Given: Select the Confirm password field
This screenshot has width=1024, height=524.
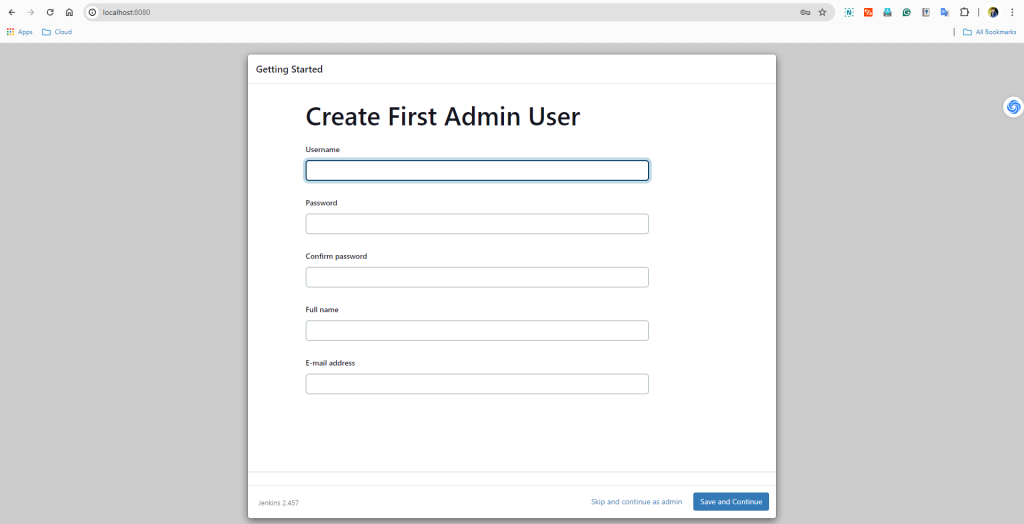Looking at the screenshot, I should 477,277.
